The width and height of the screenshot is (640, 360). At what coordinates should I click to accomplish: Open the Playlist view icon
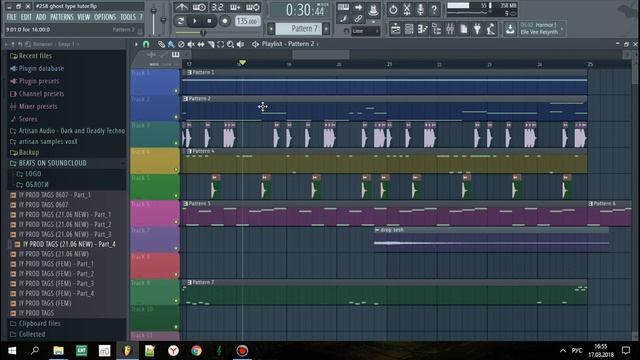pos(396,29)
